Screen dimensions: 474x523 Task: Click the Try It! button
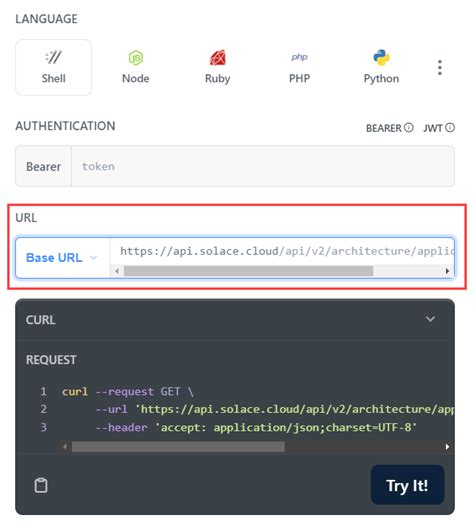pyautogui.click(x=407, y=485)
